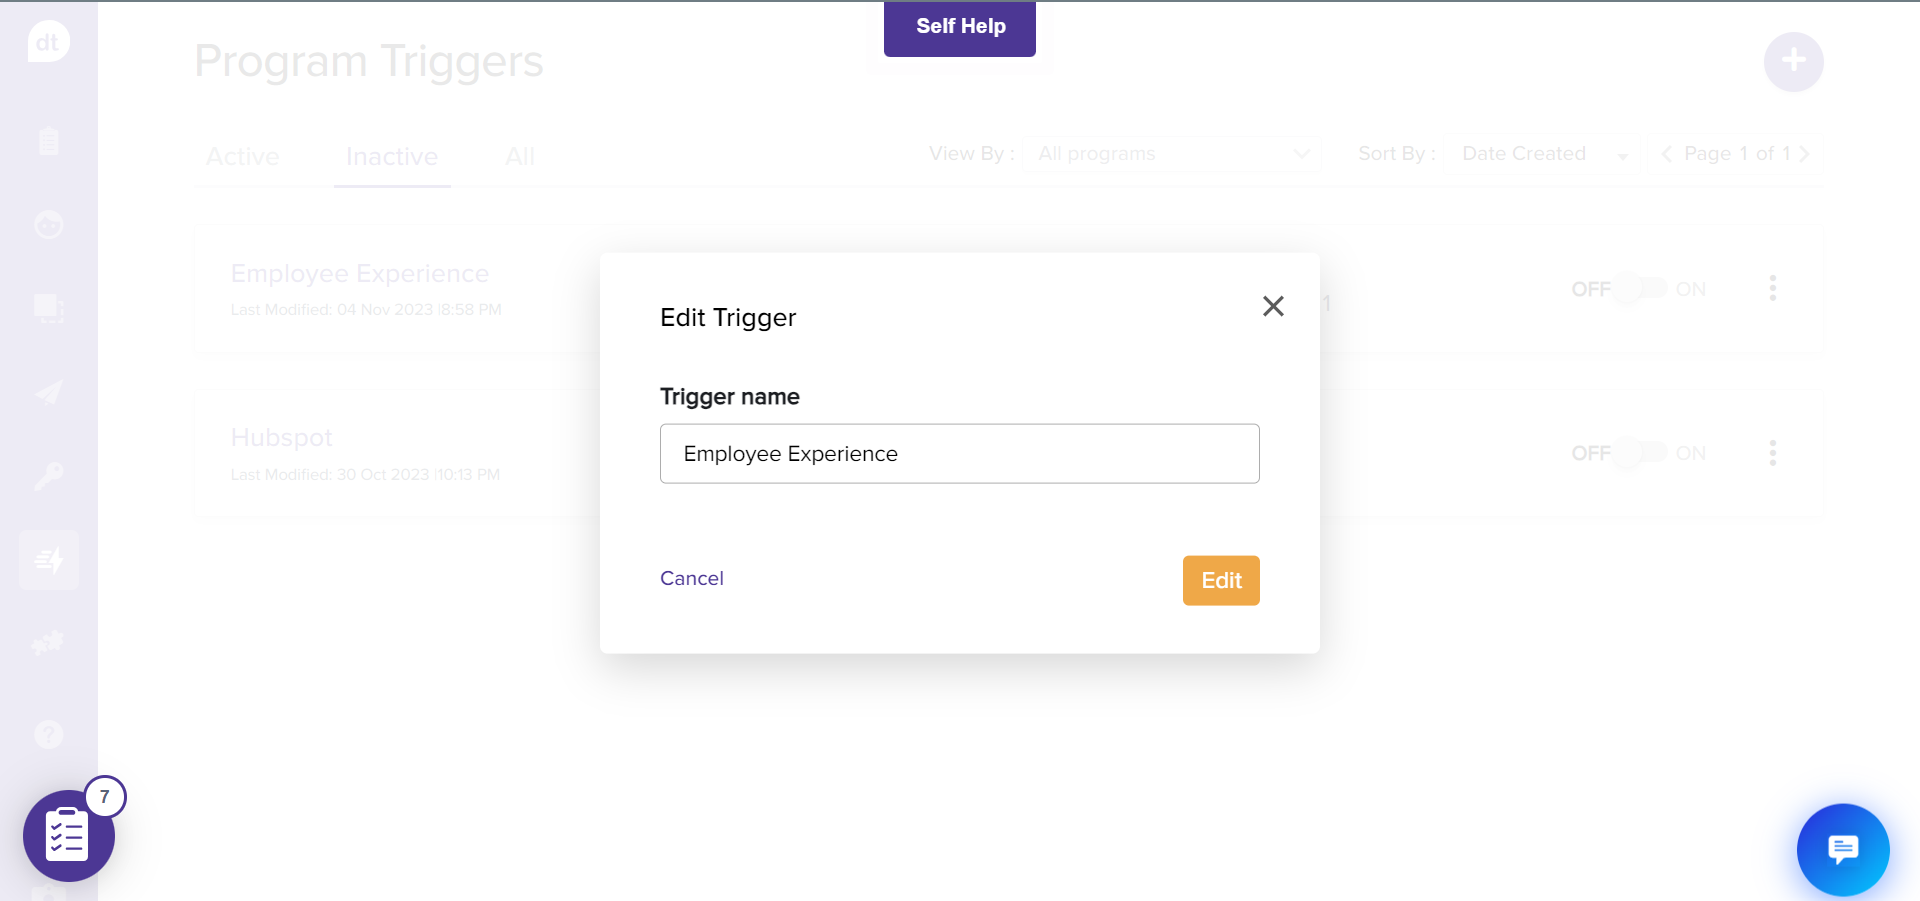The width and height of the screenshot is (1920, 901).
Task: Click the Trigger name input field
Action: pos(959,454)
